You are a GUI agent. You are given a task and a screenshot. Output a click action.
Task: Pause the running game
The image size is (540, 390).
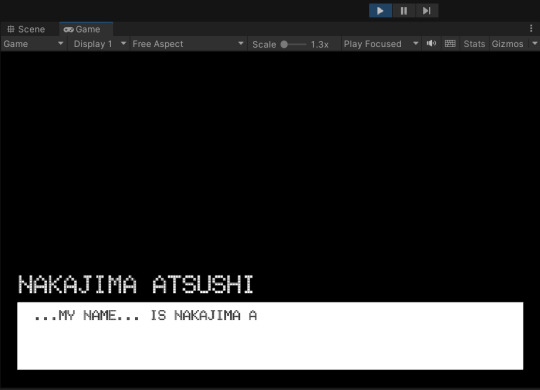point(404,11)
